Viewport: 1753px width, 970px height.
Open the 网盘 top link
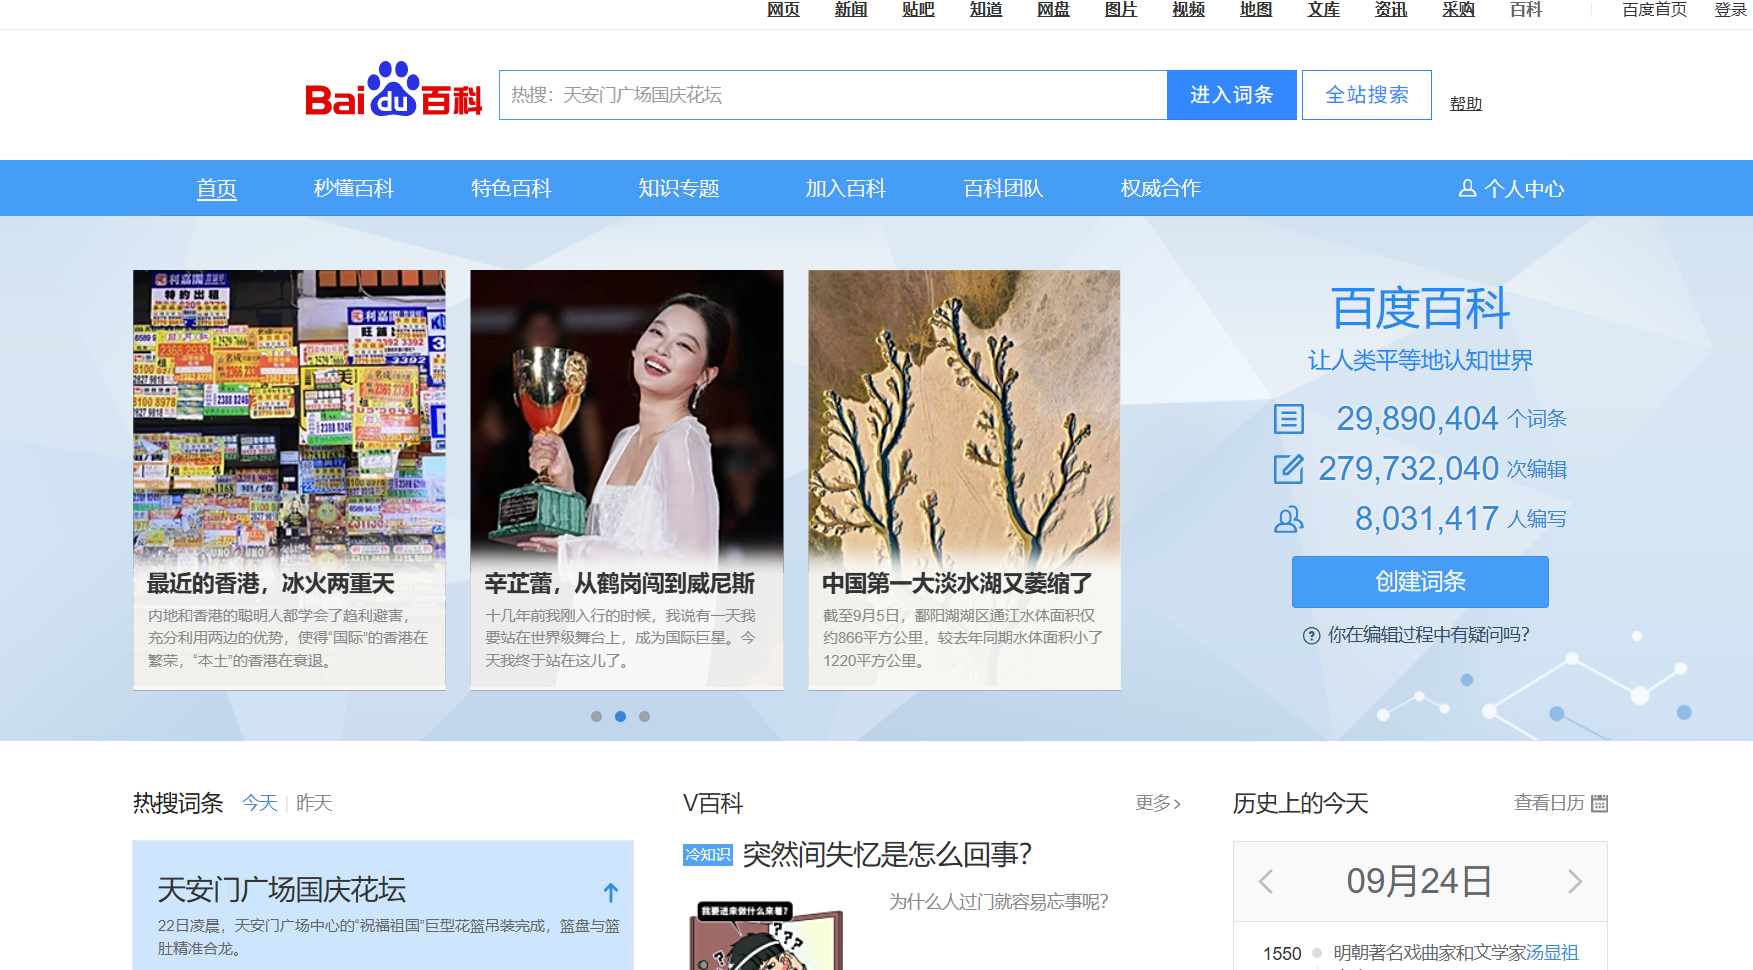[x=1054, y=10]
